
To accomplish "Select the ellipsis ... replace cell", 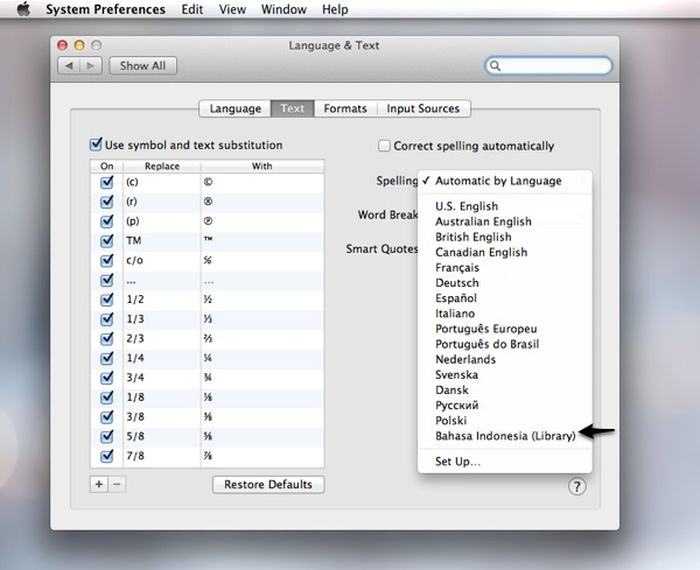I will point(162,280).
